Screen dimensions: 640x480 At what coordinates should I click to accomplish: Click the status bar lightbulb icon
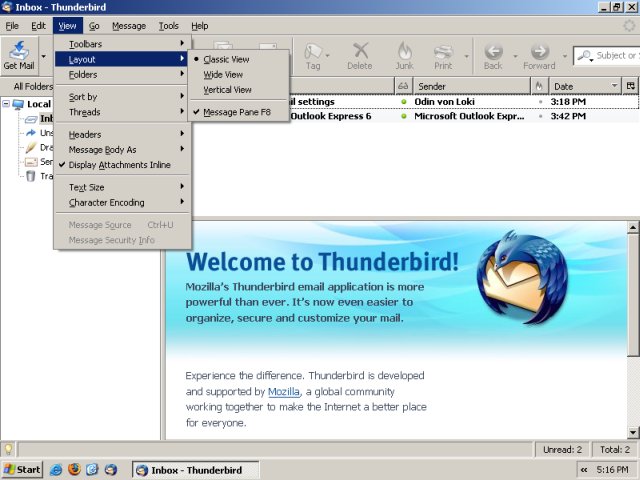pos(8,449)
